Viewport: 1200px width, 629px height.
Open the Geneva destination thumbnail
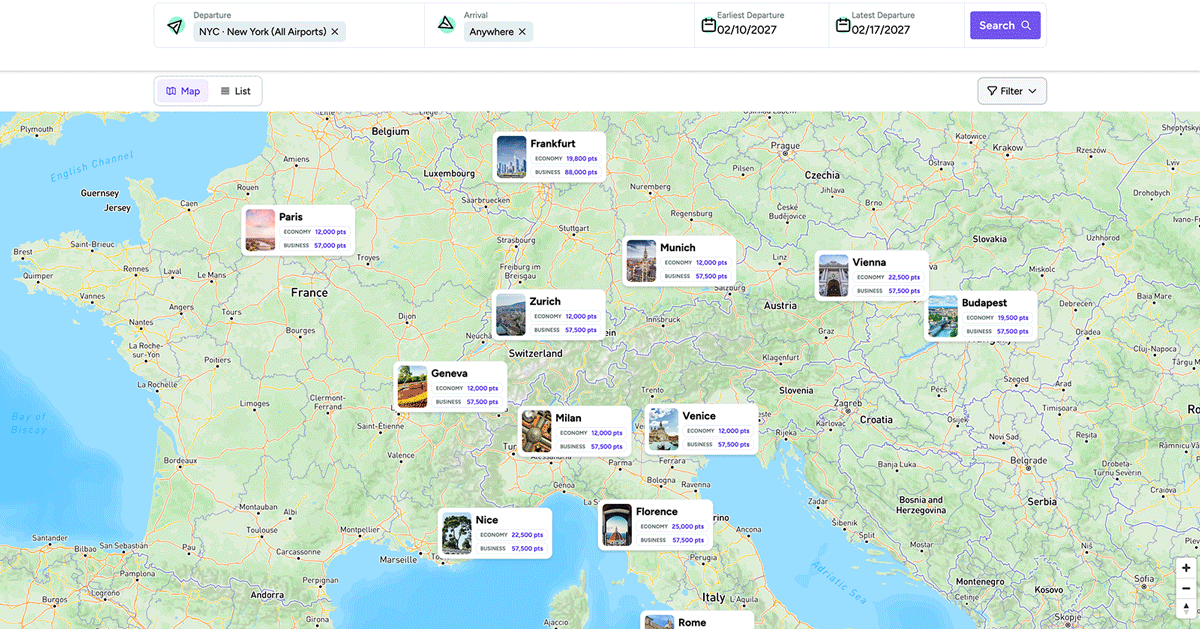pos(412,387)
